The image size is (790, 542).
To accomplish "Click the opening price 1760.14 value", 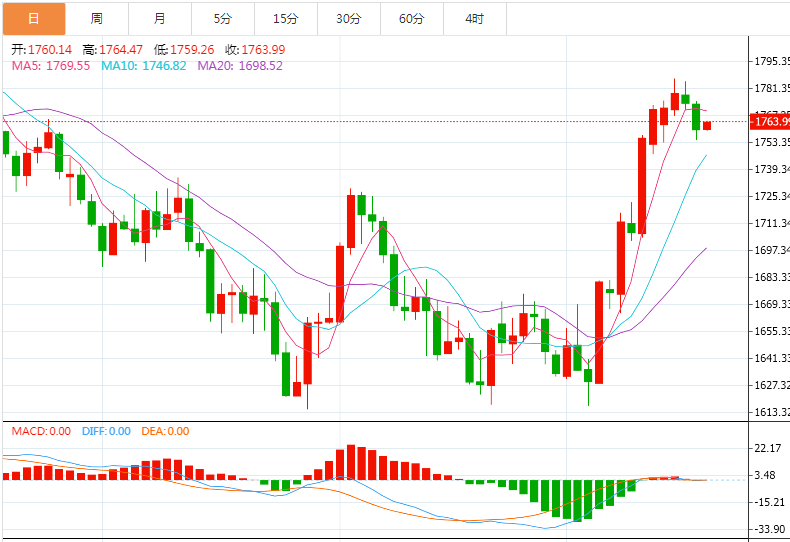I will (50, 50).
